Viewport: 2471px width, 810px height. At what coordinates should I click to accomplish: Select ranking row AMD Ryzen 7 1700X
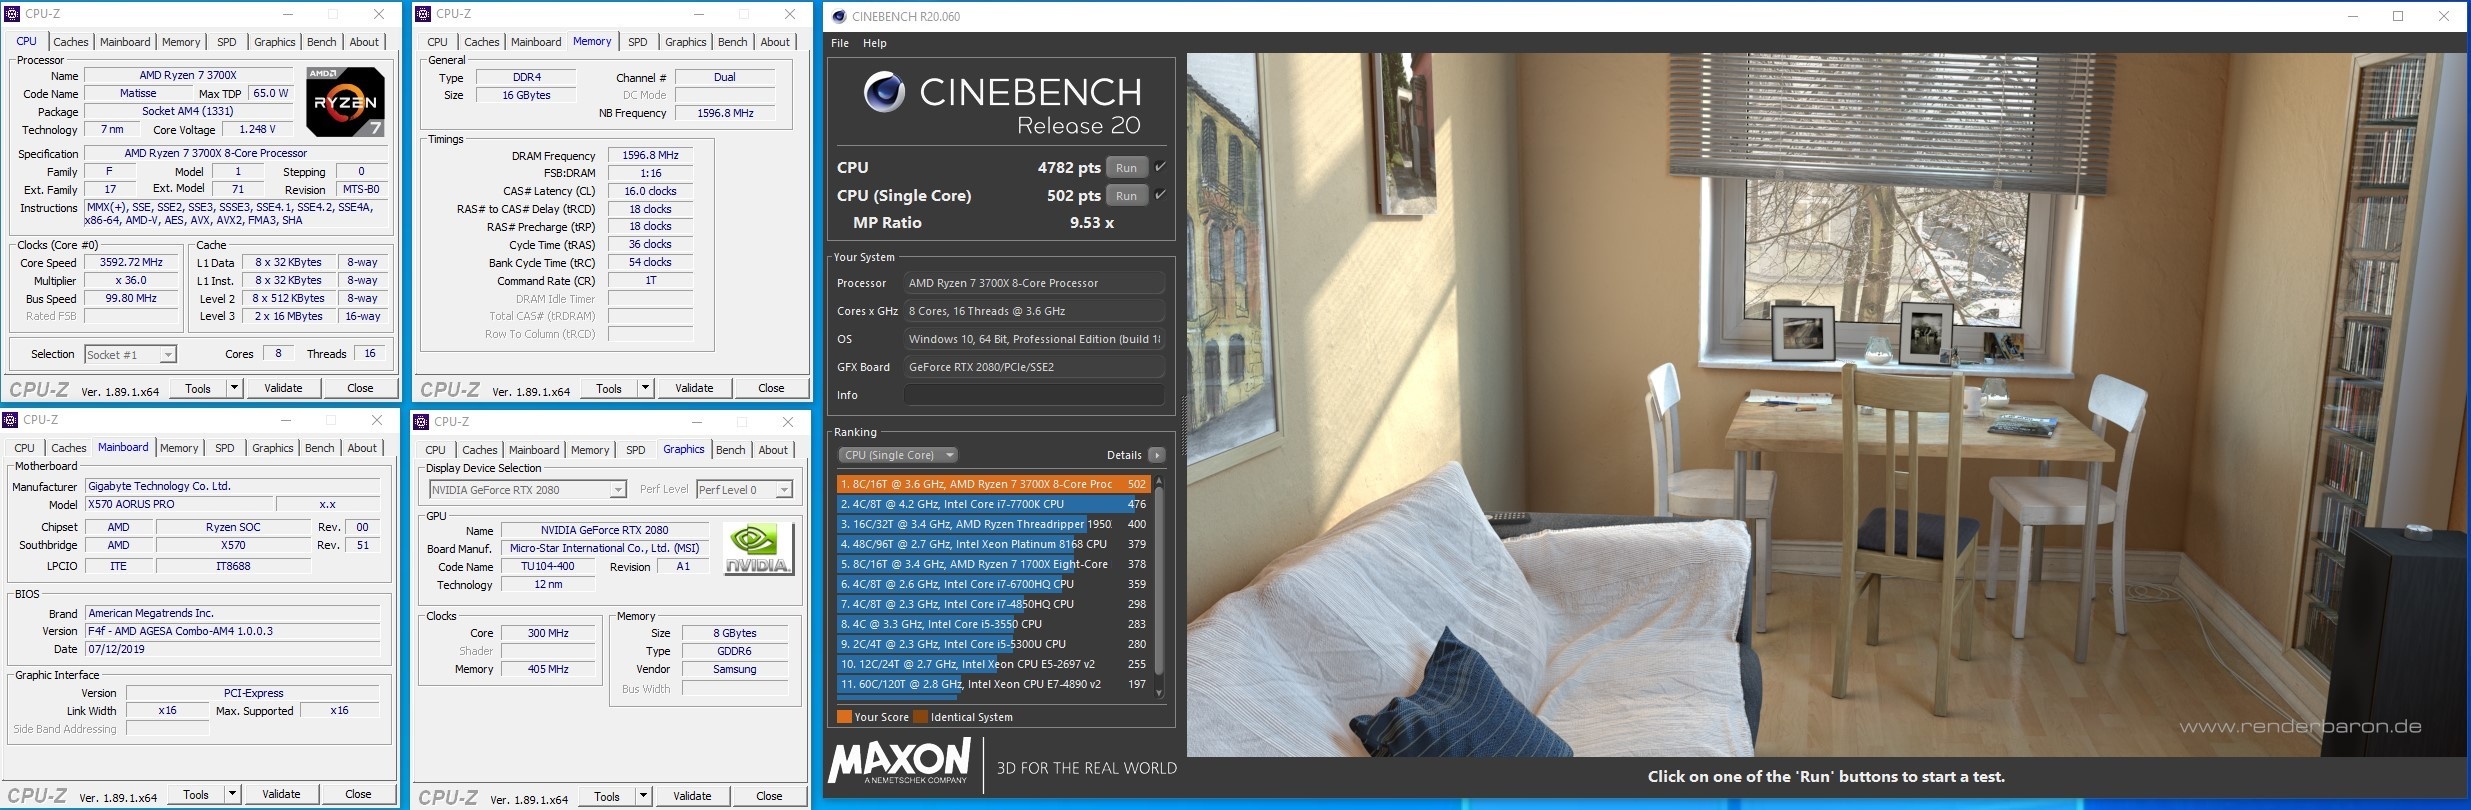coord(993,564)
